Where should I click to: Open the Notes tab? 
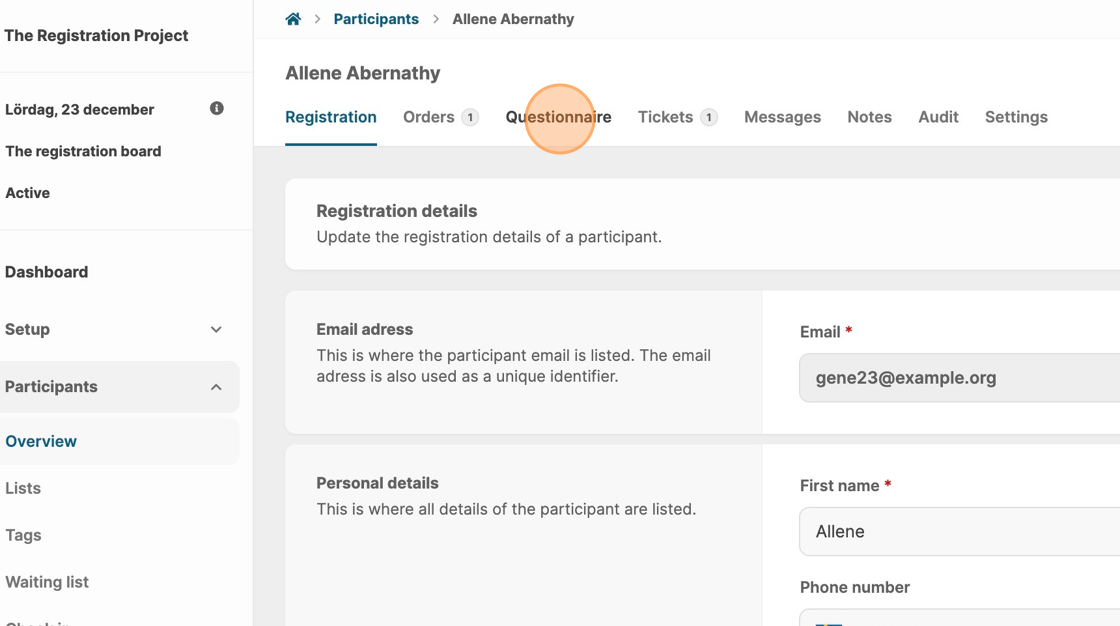[x=869, y=117]
